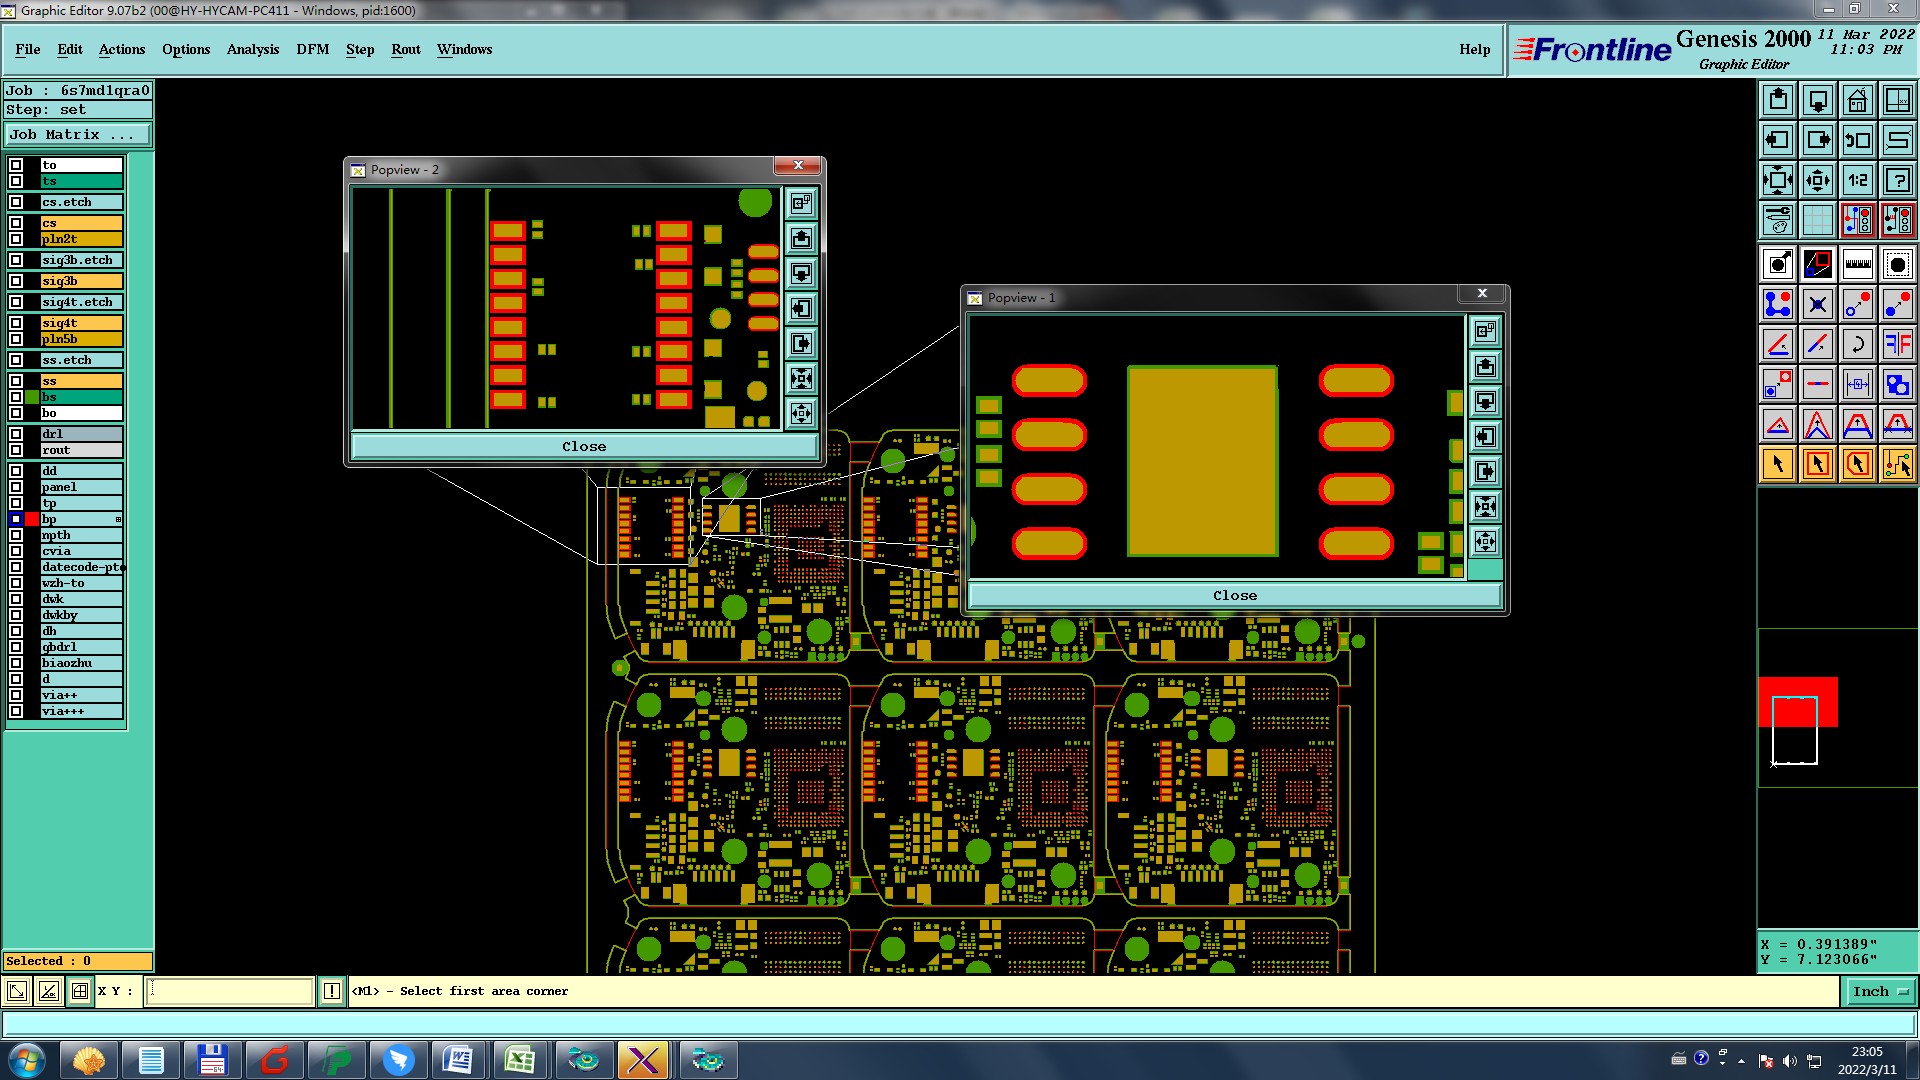Click the mirror F flip icon
The image size is (1920, 1080).
(x=1897, y=344)
